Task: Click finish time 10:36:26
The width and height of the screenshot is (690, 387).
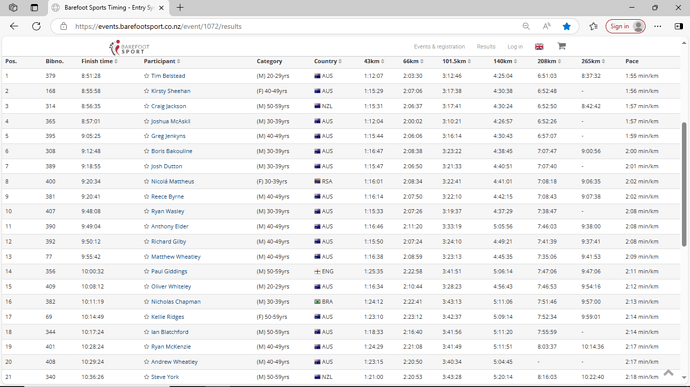Action: coord(92,377)
